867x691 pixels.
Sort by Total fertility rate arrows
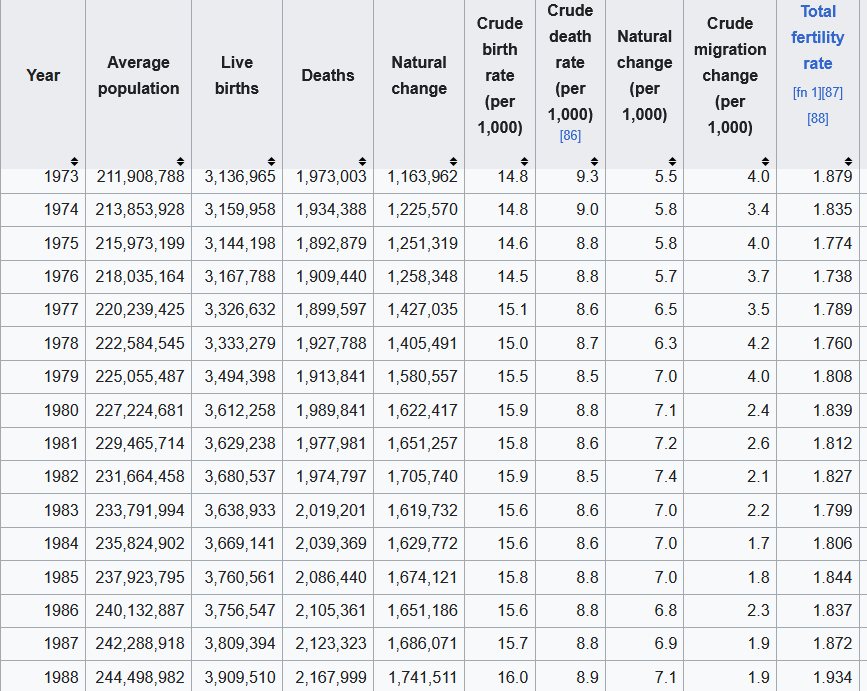(849, 161)
